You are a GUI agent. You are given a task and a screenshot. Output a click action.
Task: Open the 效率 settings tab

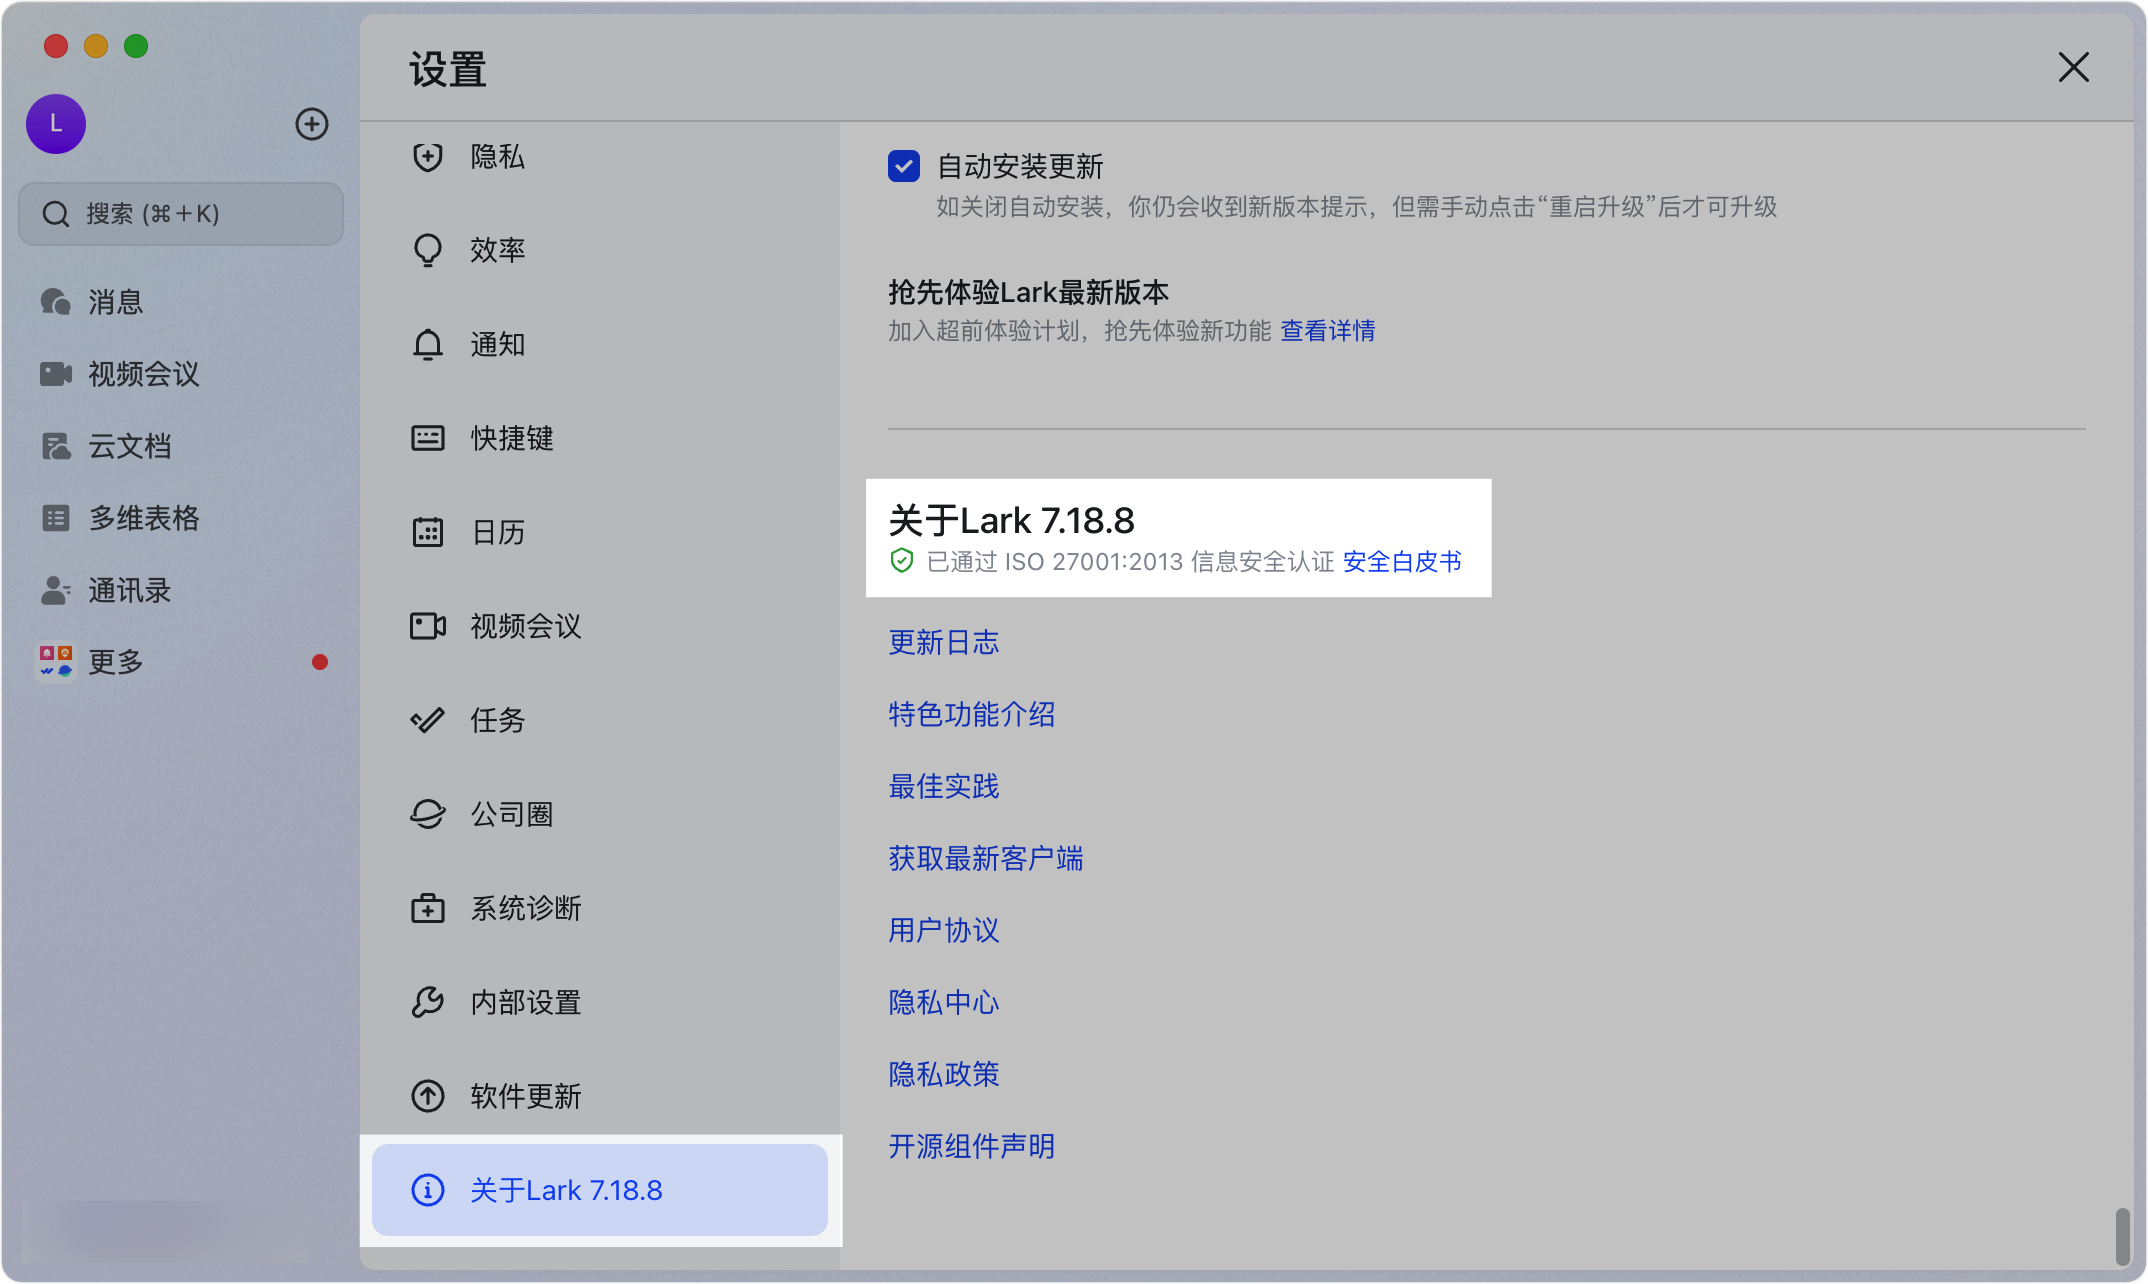click(x=600, y=250)
